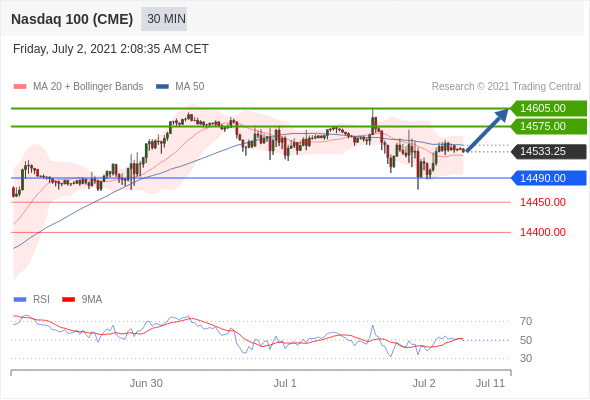Toggle the 9MA legend label
This screenshot has height=400, width=590.
click(x=92, y=300)
